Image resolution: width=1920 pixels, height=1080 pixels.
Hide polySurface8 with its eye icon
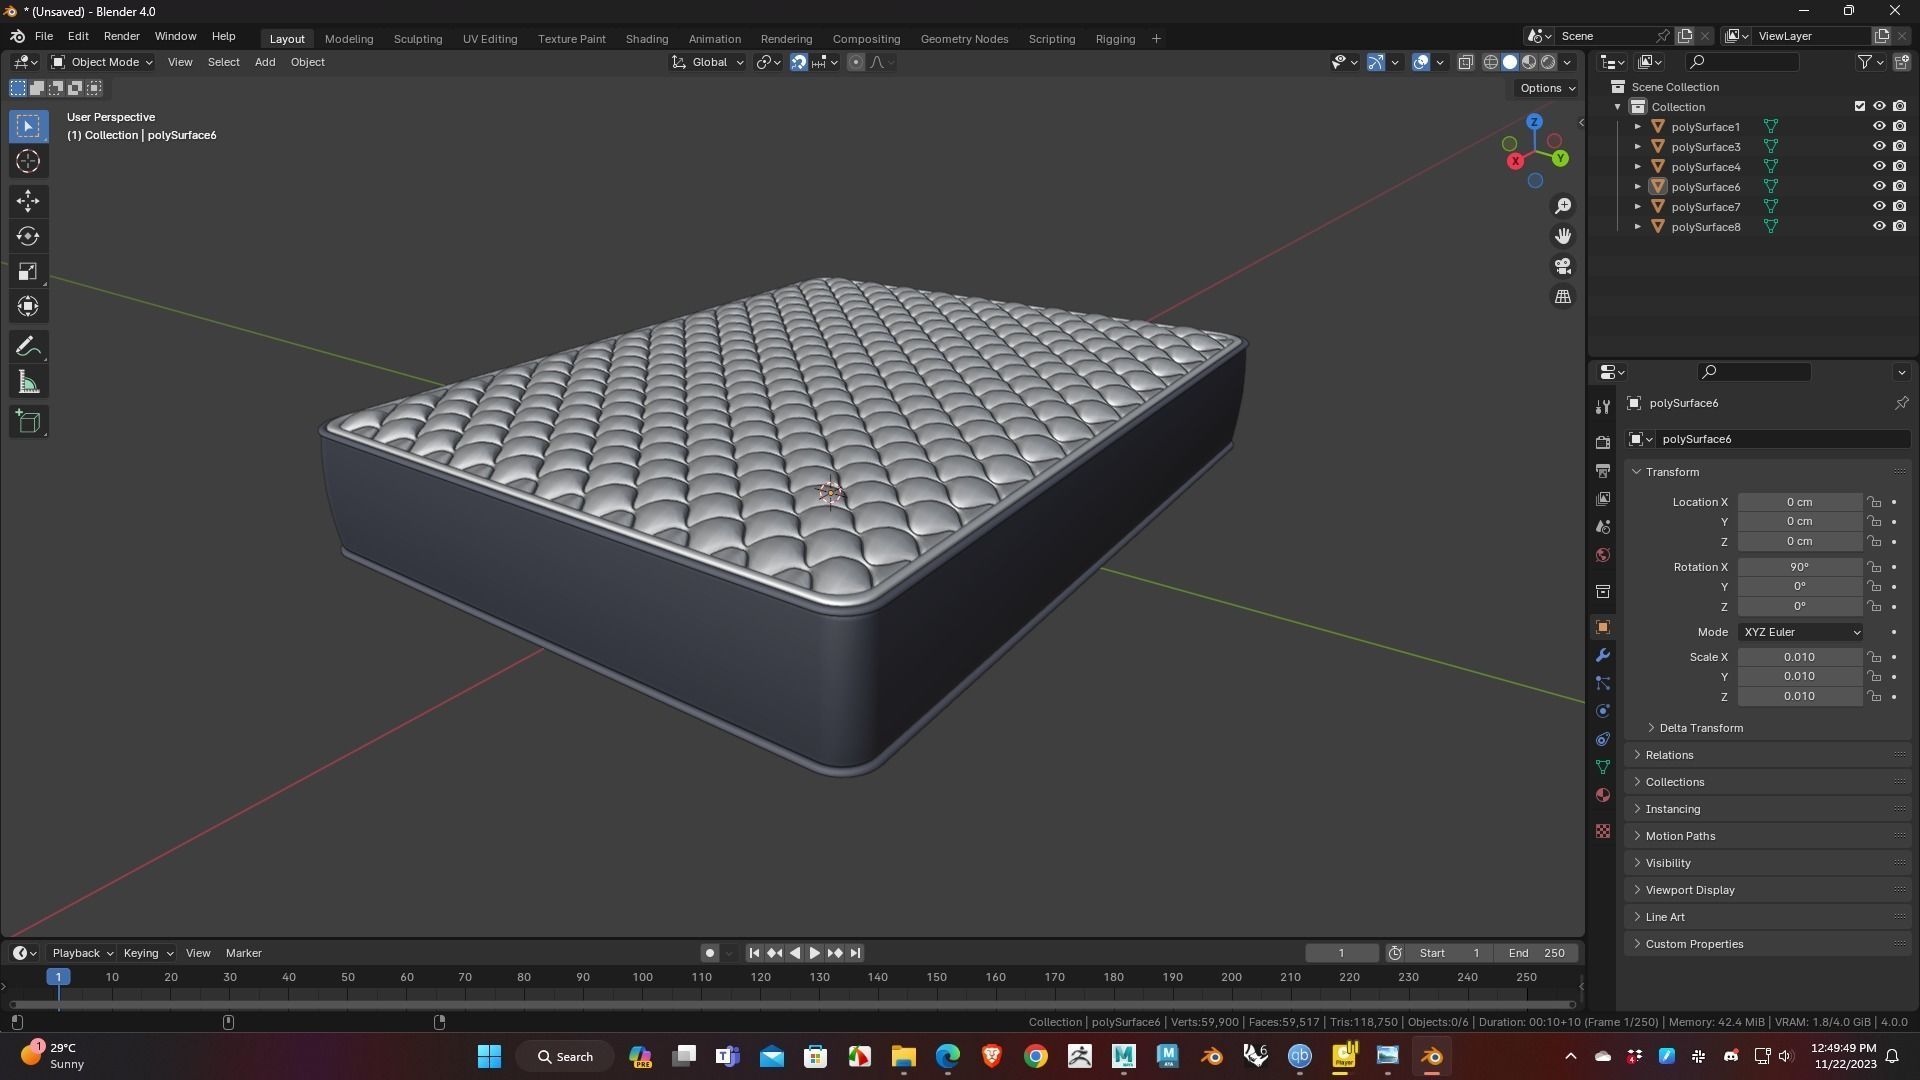tap(1879, 227)
